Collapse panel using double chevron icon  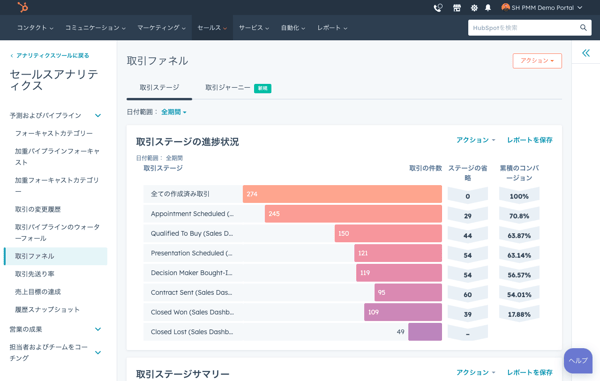[586, 53]
